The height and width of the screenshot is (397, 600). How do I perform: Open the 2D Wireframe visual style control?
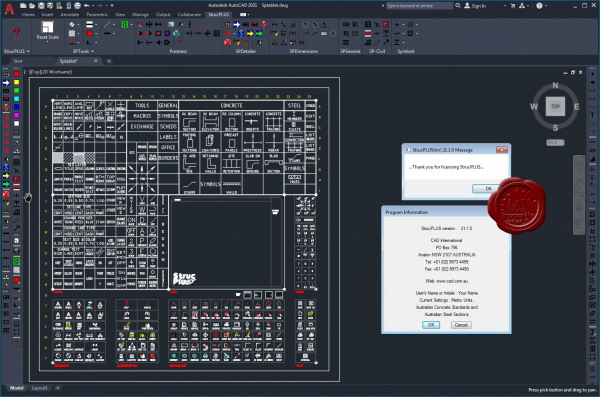(55, 72)
